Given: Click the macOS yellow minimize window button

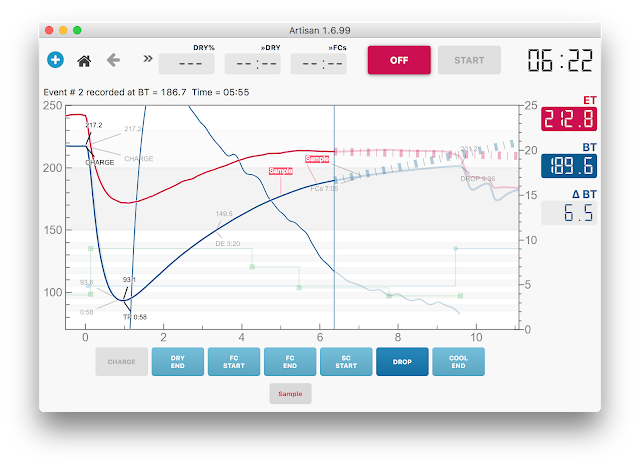Looking at the screenshot, I should click(63, 30).
